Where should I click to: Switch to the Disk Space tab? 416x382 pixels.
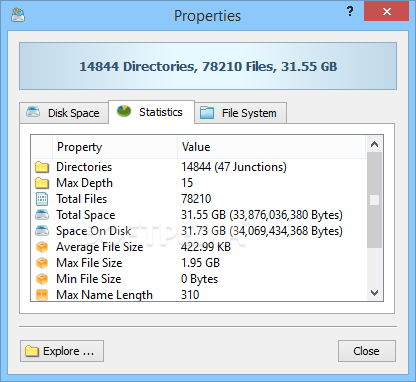coord(64,113)
